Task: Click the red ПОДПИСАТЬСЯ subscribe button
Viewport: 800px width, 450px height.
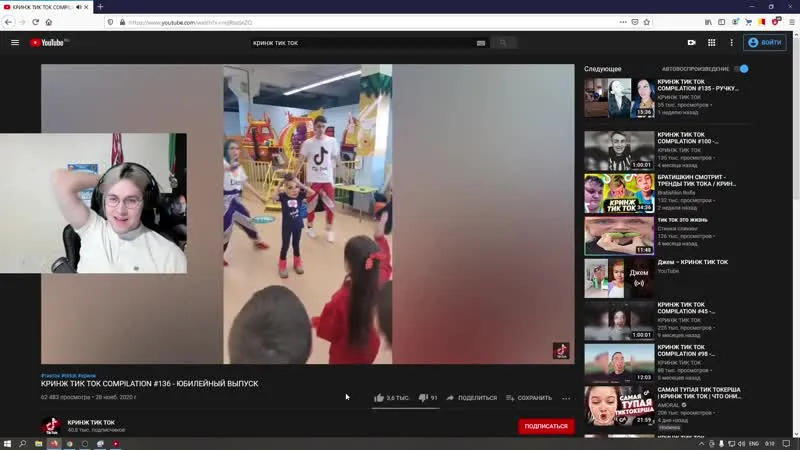Action: 546,427
